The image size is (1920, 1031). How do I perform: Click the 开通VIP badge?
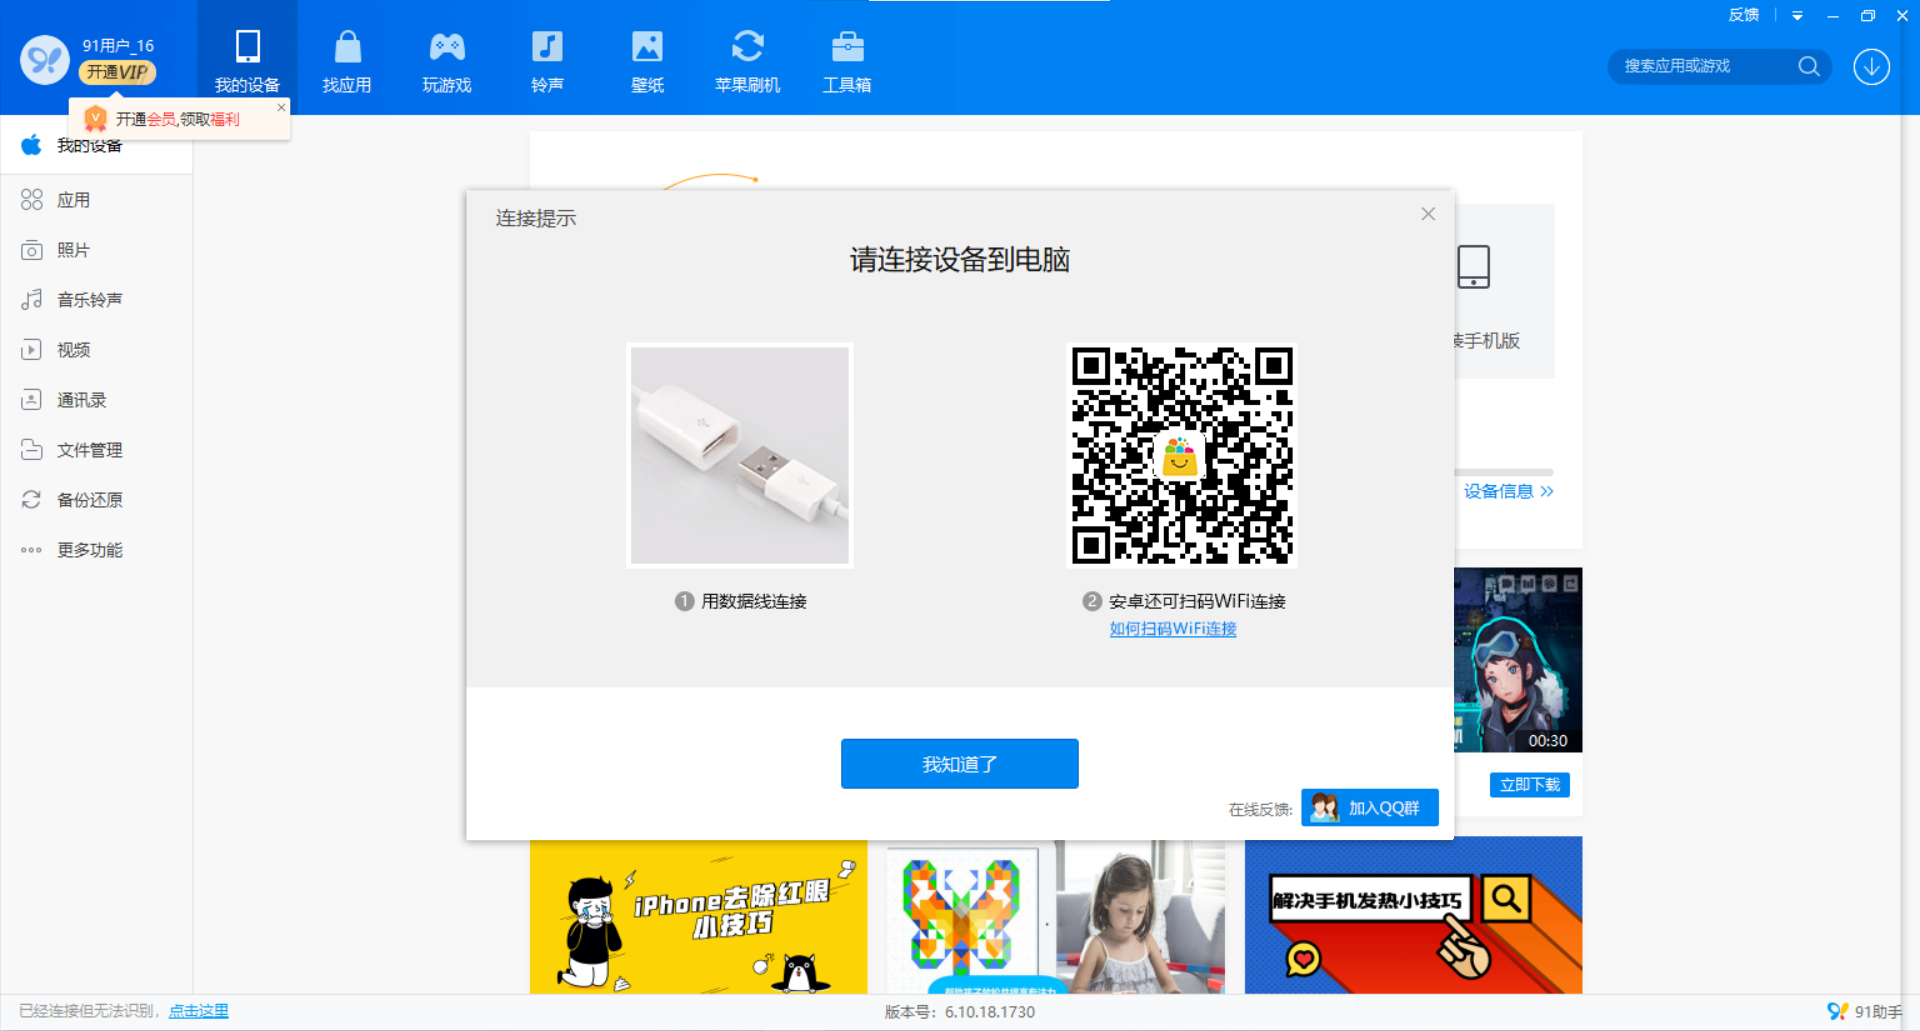click(x=118, y=72)
